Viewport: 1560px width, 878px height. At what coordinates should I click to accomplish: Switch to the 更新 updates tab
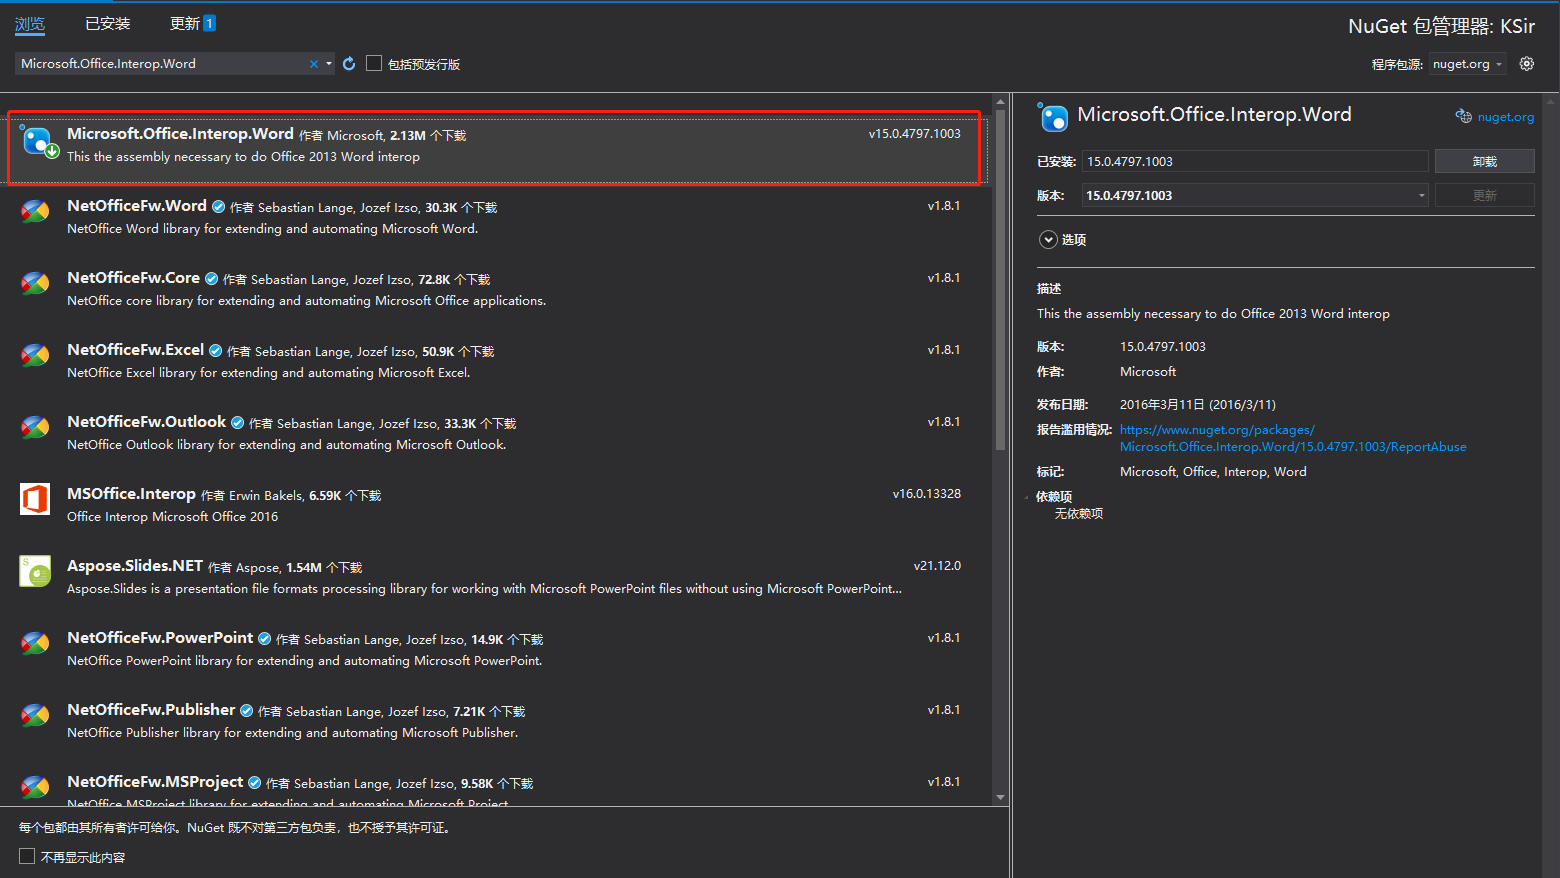click(193, 24)
